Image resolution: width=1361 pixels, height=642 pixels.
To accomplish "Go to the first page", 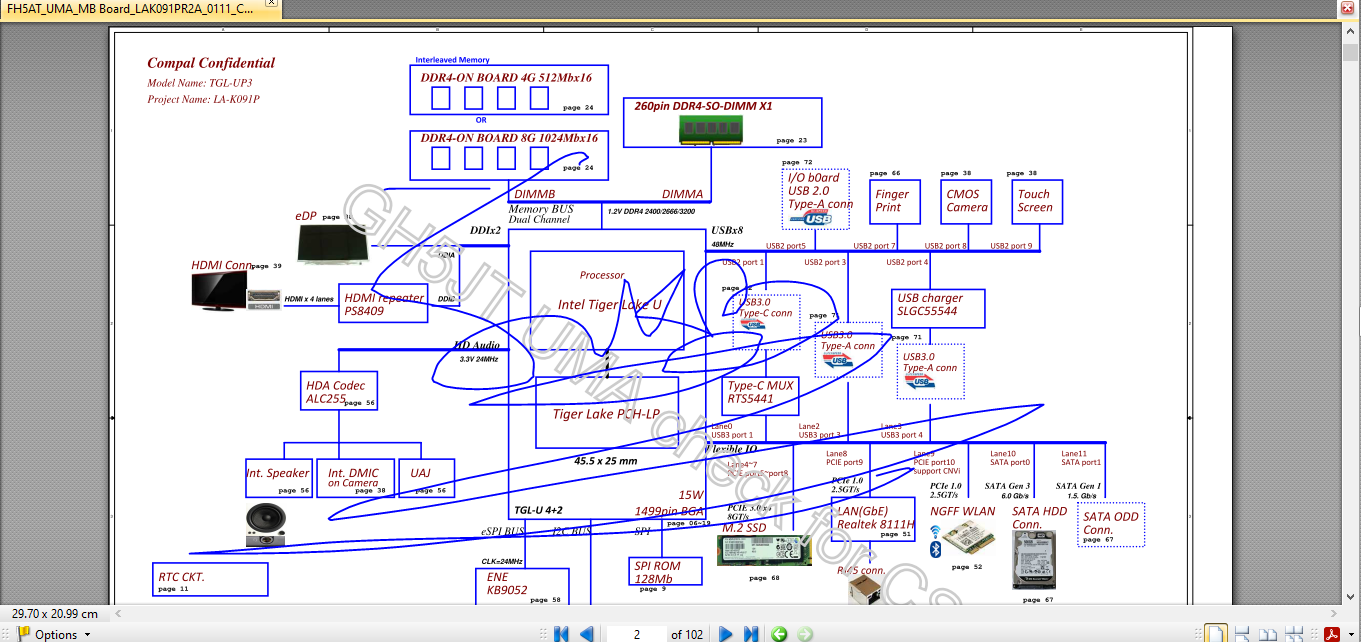I will click(561, 634).
